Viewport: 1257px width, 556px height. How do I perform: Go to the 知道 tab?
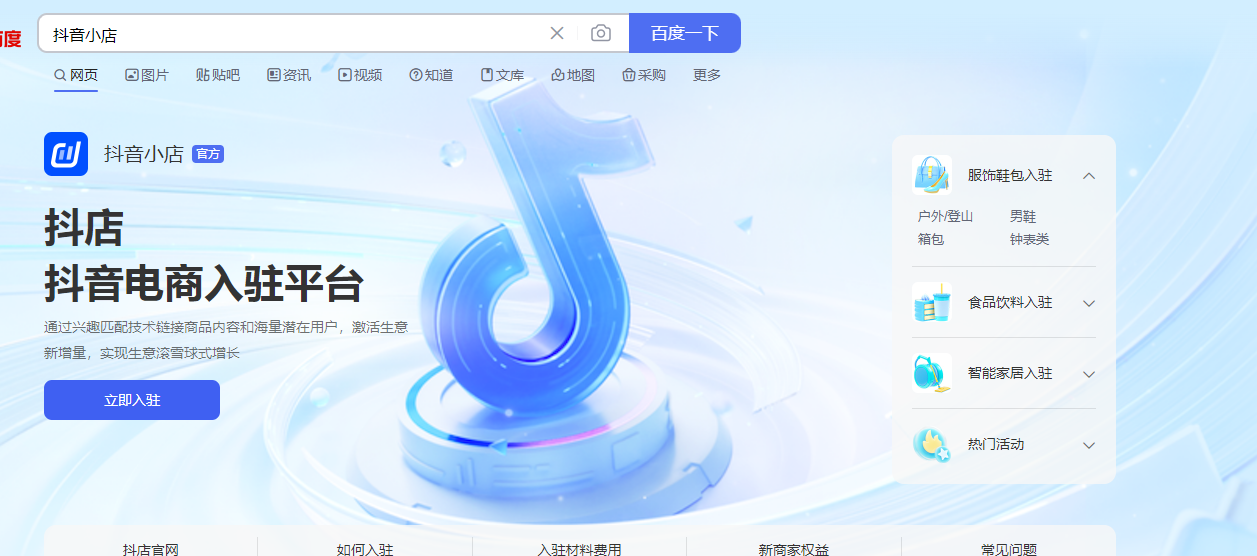click(x=431, y=75)
